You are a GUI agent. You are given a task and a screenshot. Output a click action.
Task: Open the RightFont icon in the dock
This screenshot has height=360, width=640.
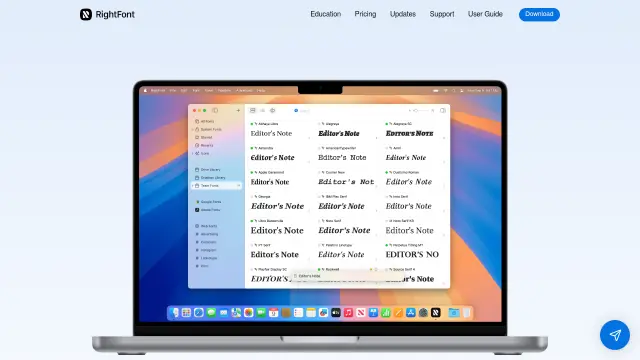click(x=436, y=313)
